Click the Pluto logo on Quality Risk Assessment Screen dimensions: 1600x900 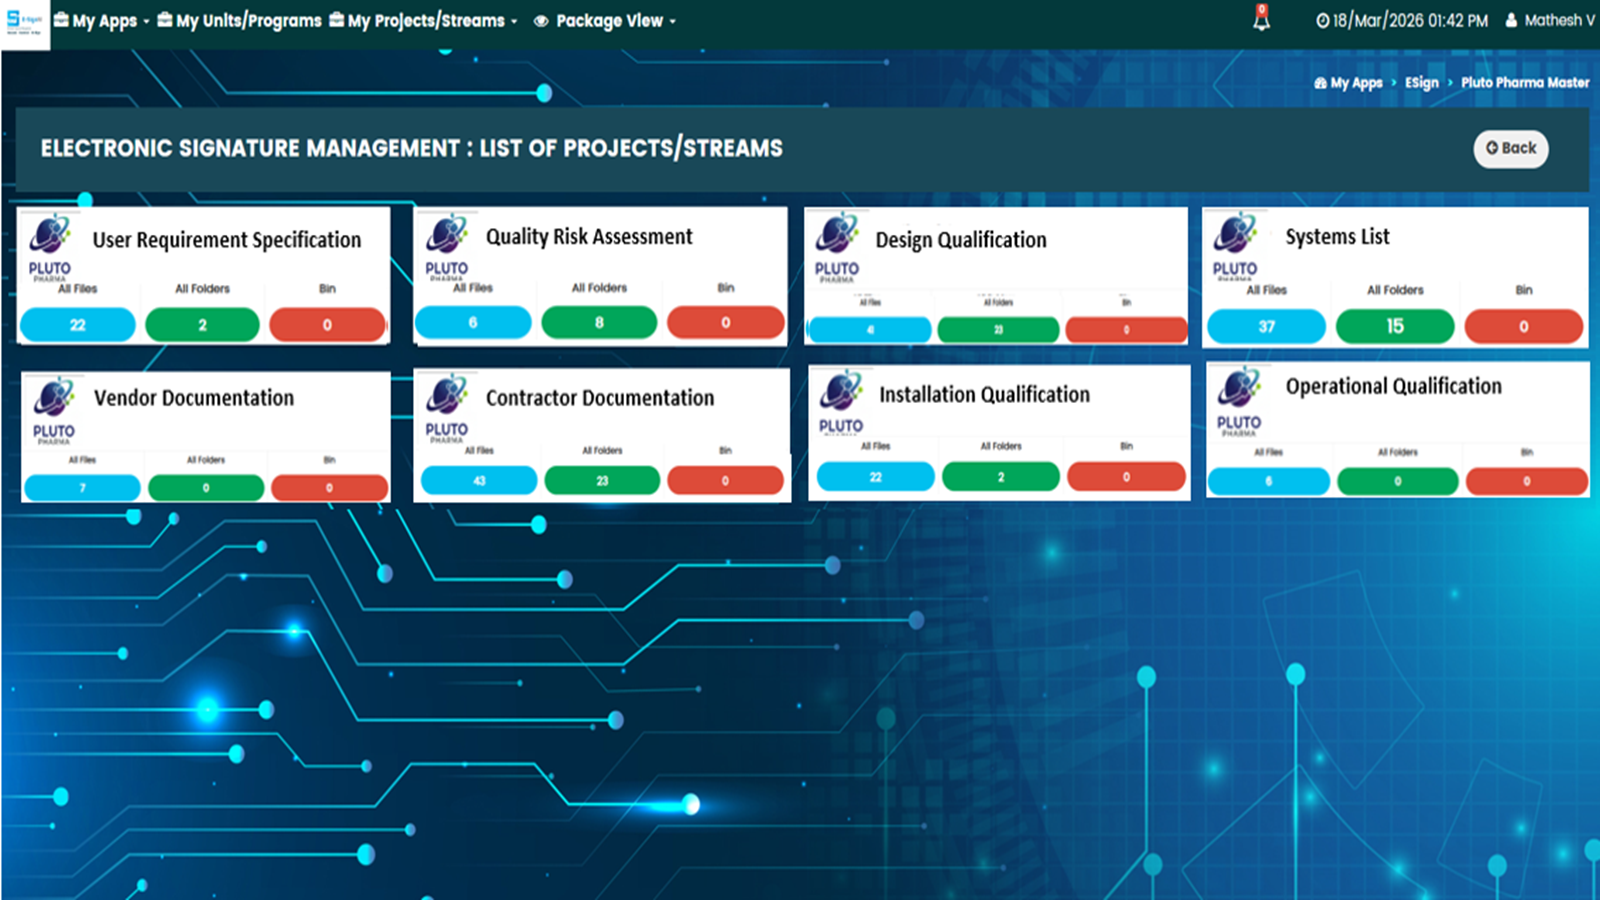tap(447, 245)
